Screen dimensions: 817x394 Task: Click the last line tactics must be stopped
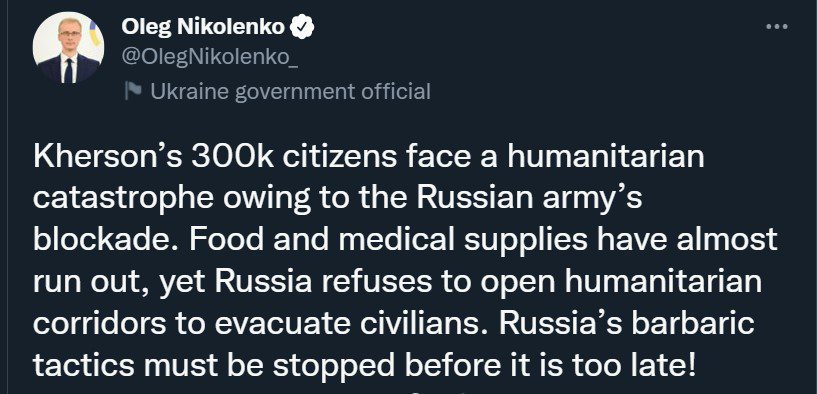pyautogui.click(x=364, y=365)
